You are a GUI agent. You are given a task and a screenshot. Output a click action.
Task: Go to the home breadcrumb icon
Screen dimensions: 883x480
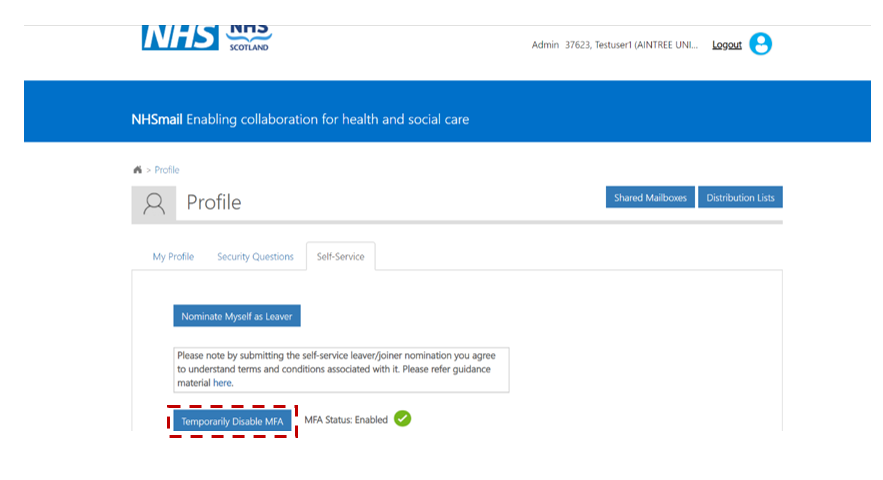(137, 170)
